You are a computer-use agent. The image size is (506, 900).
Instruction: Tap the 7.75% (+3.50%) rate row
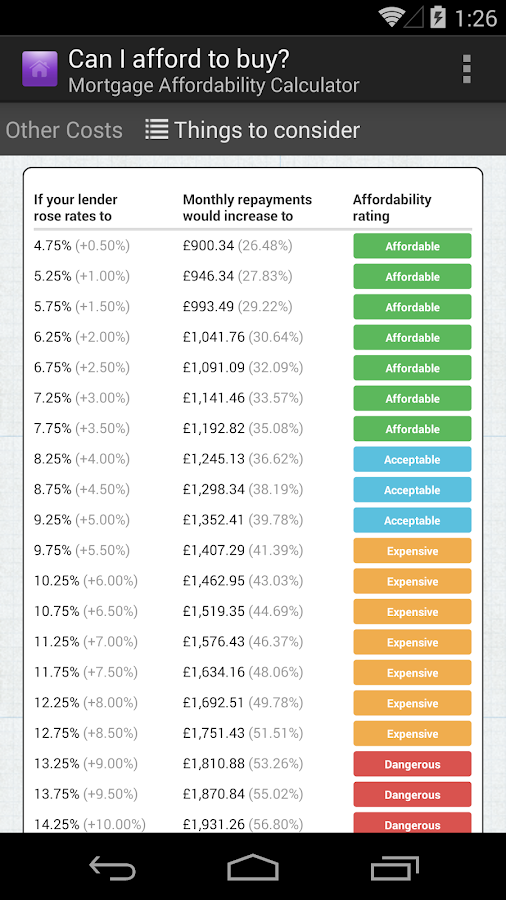252,429
